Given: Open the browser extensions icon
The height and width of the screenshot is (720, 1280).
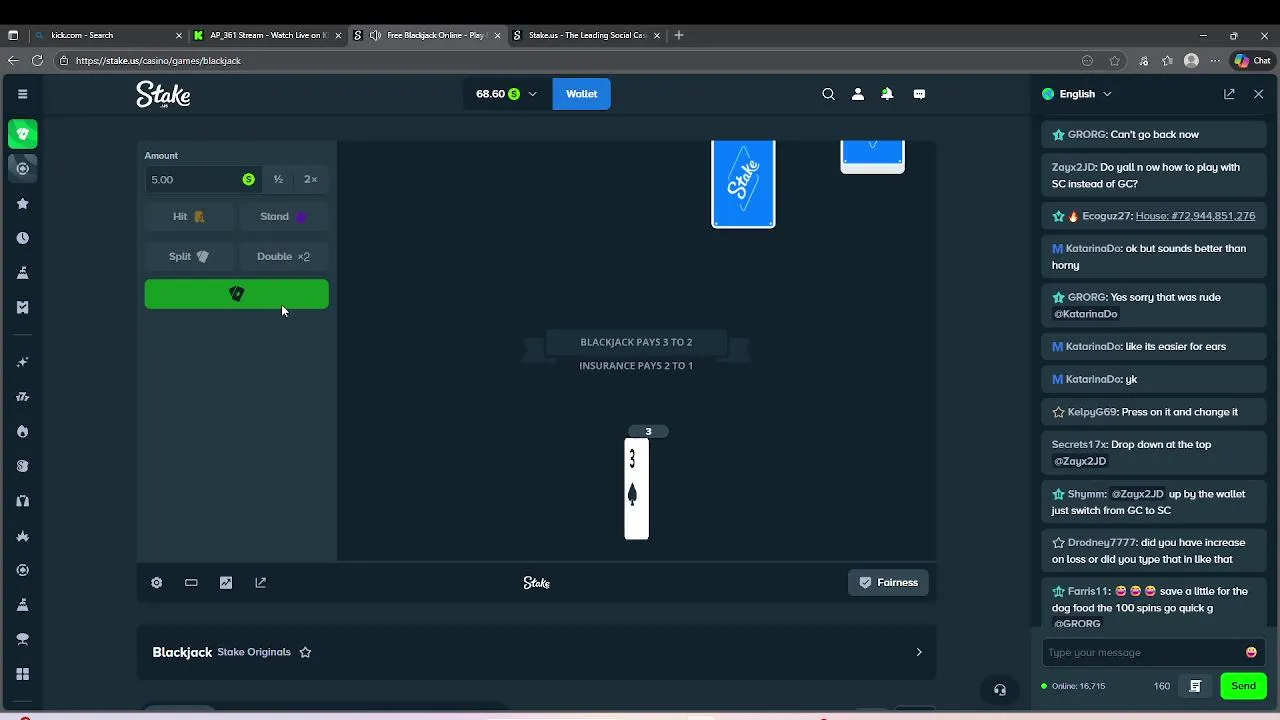Looking at the screenshot, I should click(x=1143, y=60).
